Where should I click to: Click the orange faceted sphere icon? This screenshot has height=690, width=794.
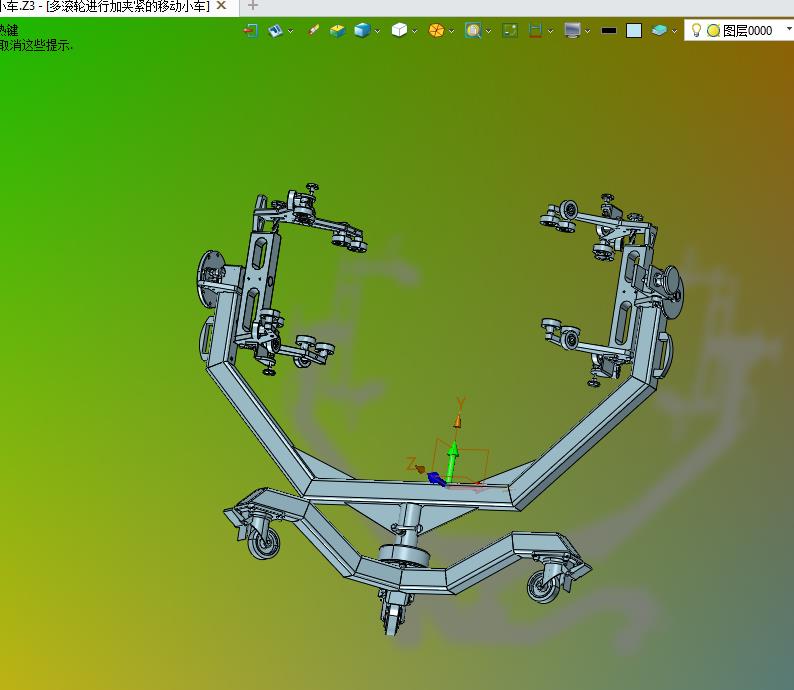[x=436, y=31]
